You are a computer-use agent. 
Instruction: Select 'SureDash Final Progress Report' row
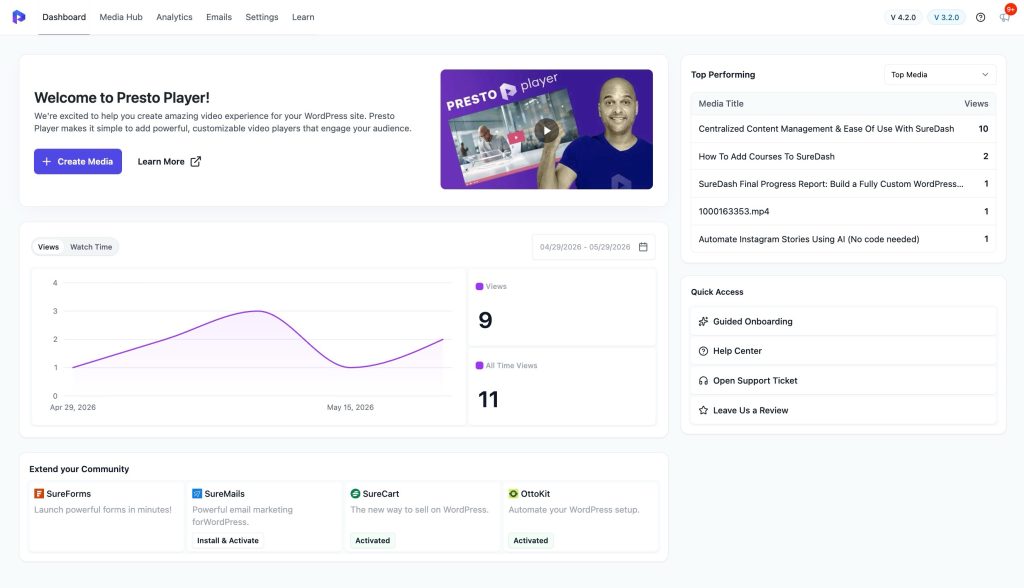point(843,184)
